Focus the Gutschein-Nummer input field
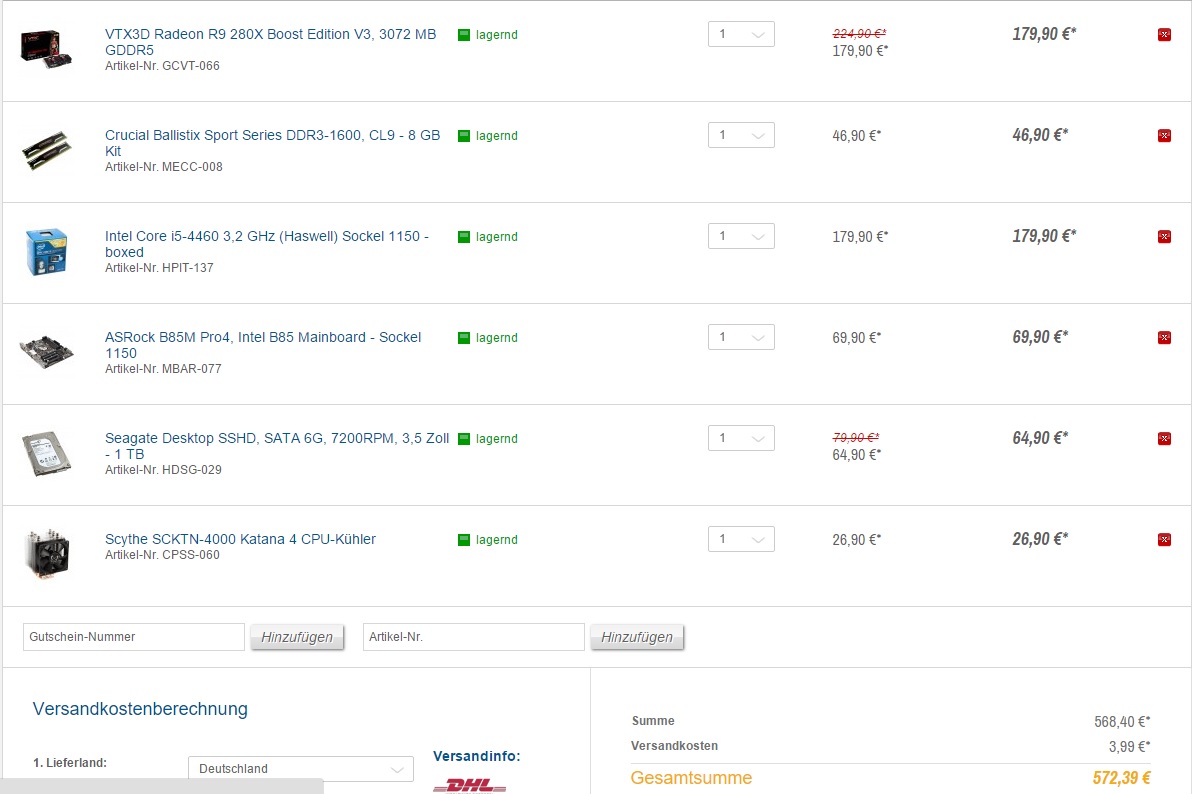Image resolution: width=1192 pixels, height=794 pixels. click(x=134, y=637)
